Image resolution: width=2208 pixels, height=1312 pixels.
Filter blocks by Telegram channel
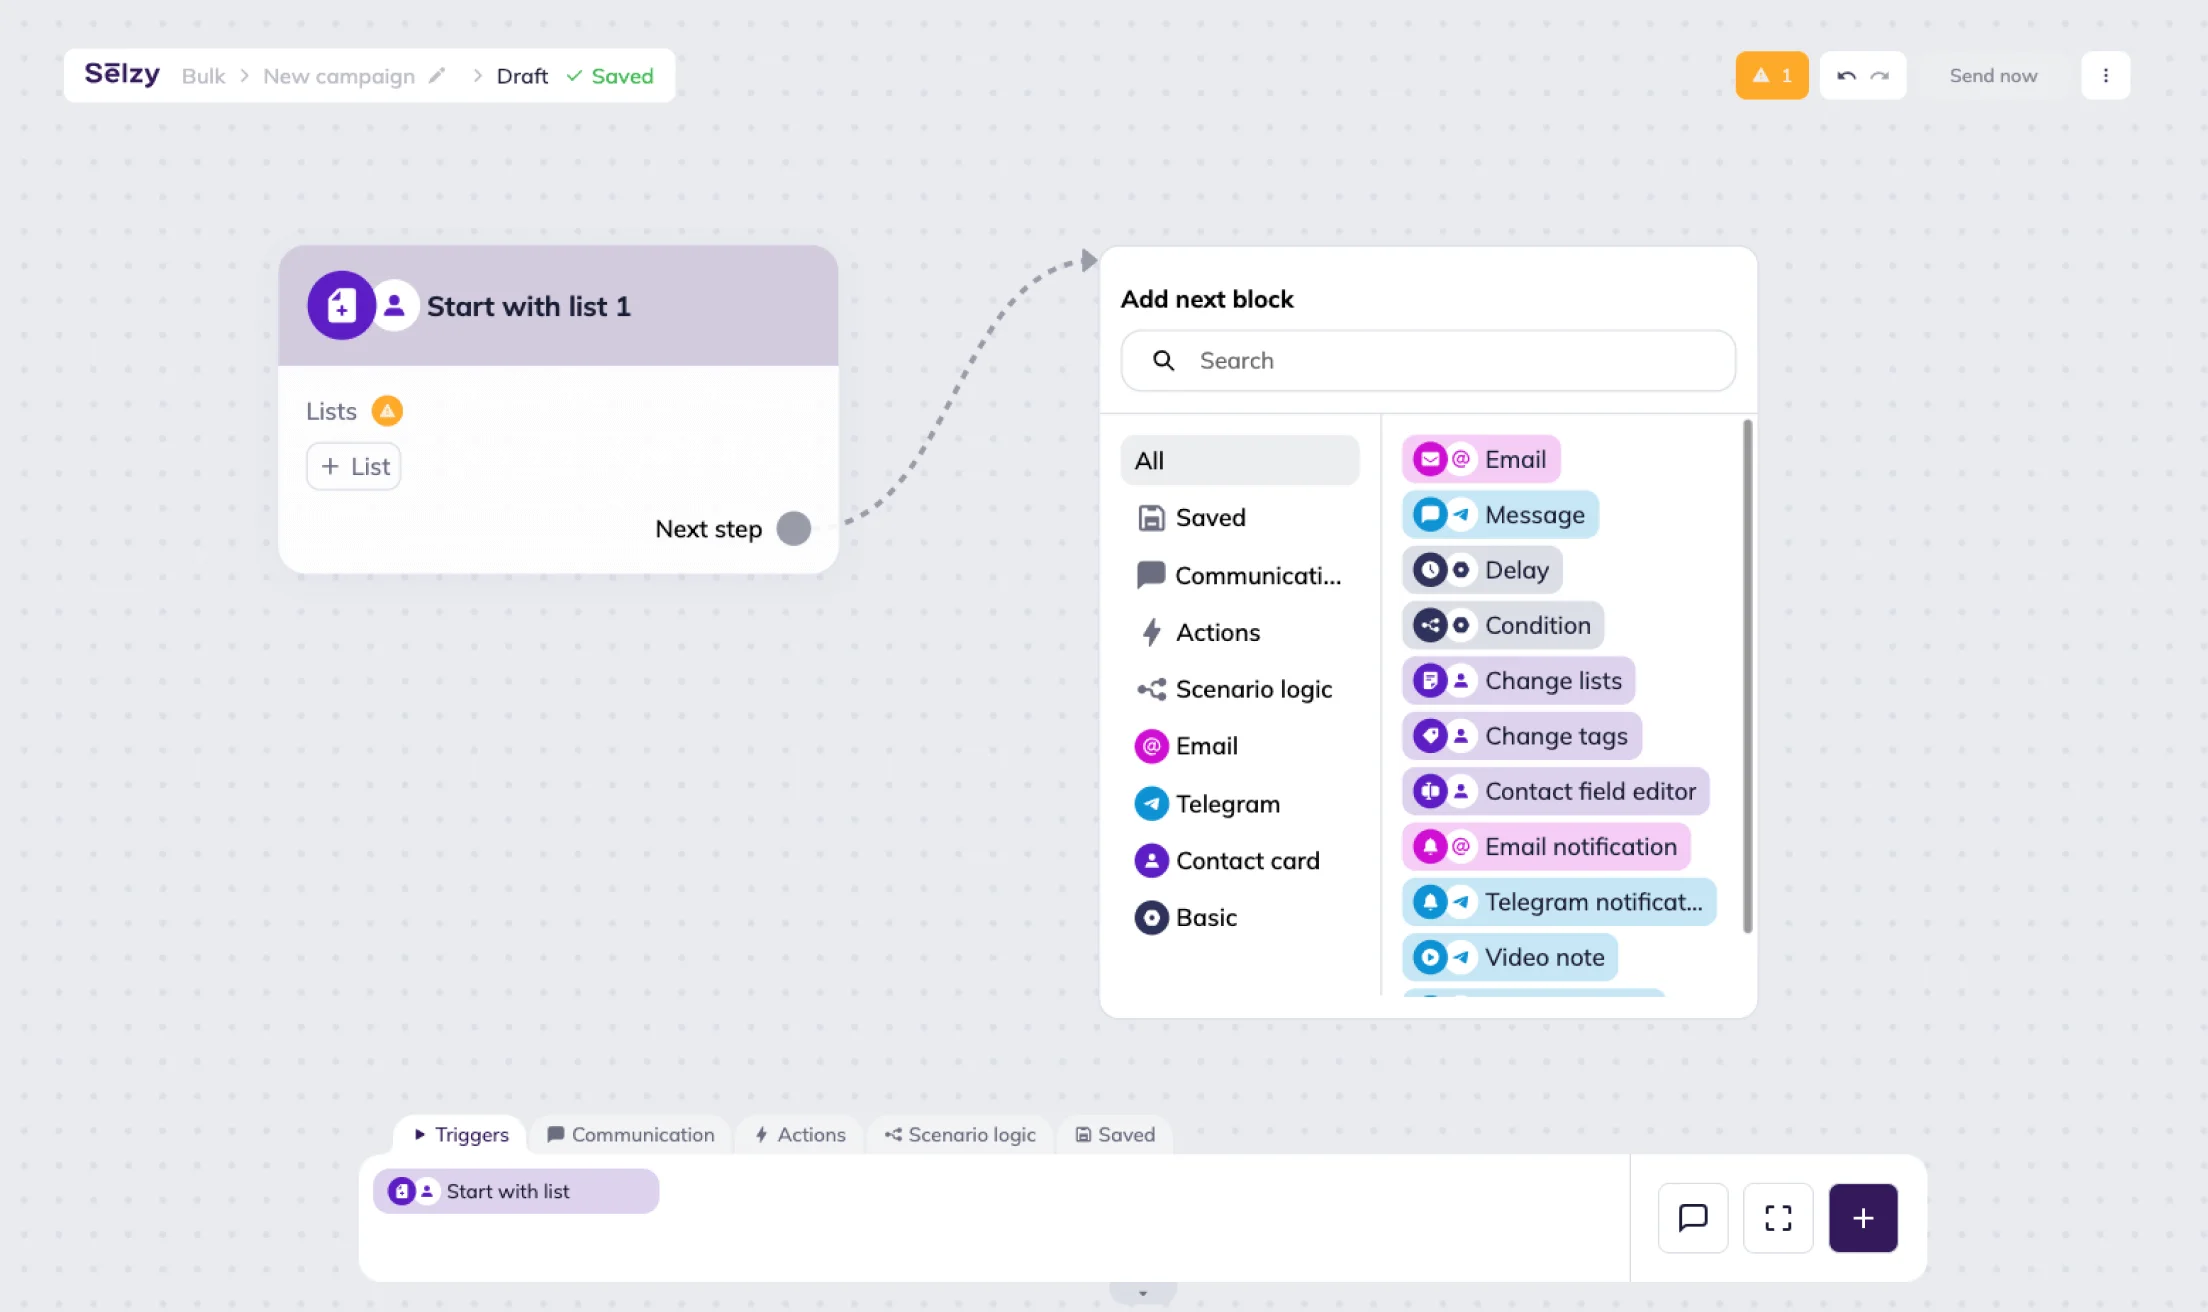(x=1240, y=804)
